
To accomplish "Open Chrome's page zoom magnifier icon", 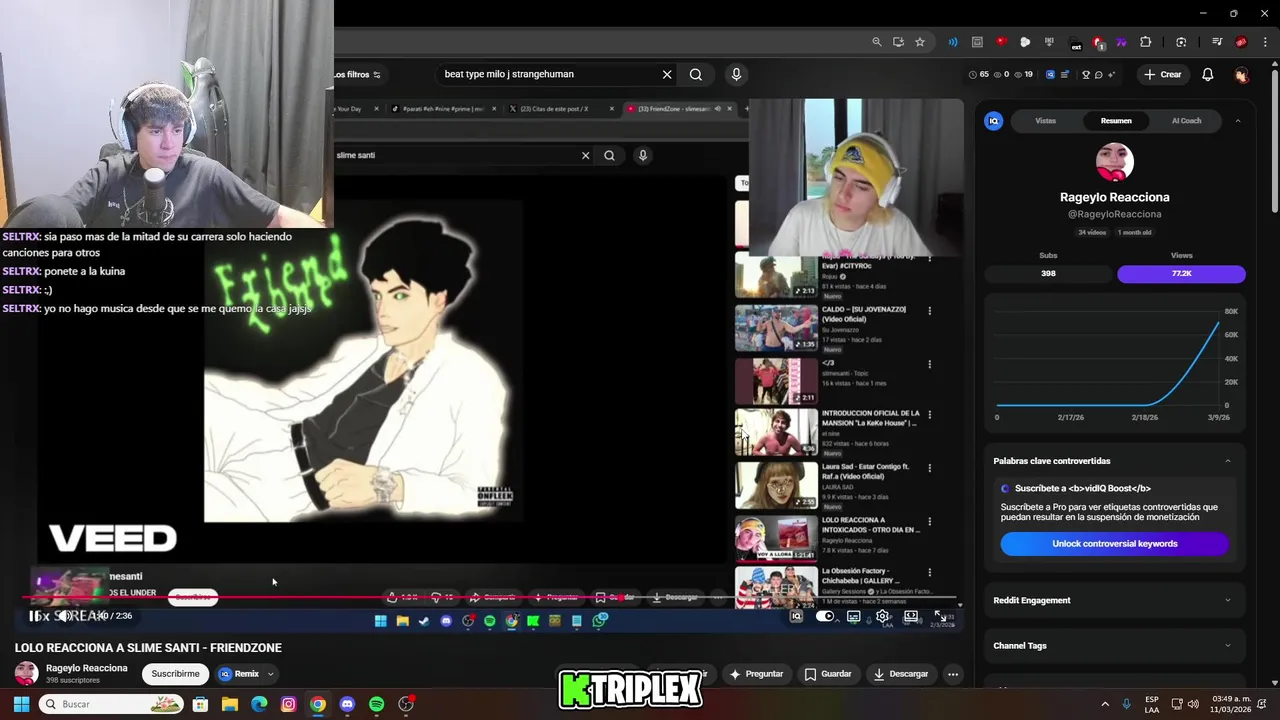I will [877, 42].
